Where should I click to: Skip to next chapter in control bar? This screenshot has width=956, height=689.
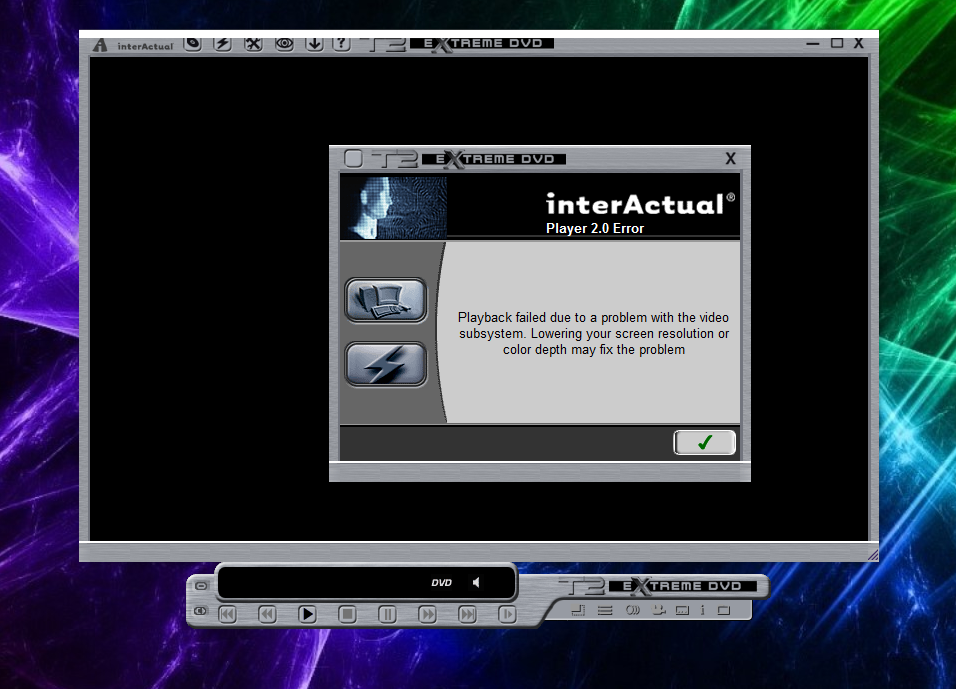coord(468,614)
